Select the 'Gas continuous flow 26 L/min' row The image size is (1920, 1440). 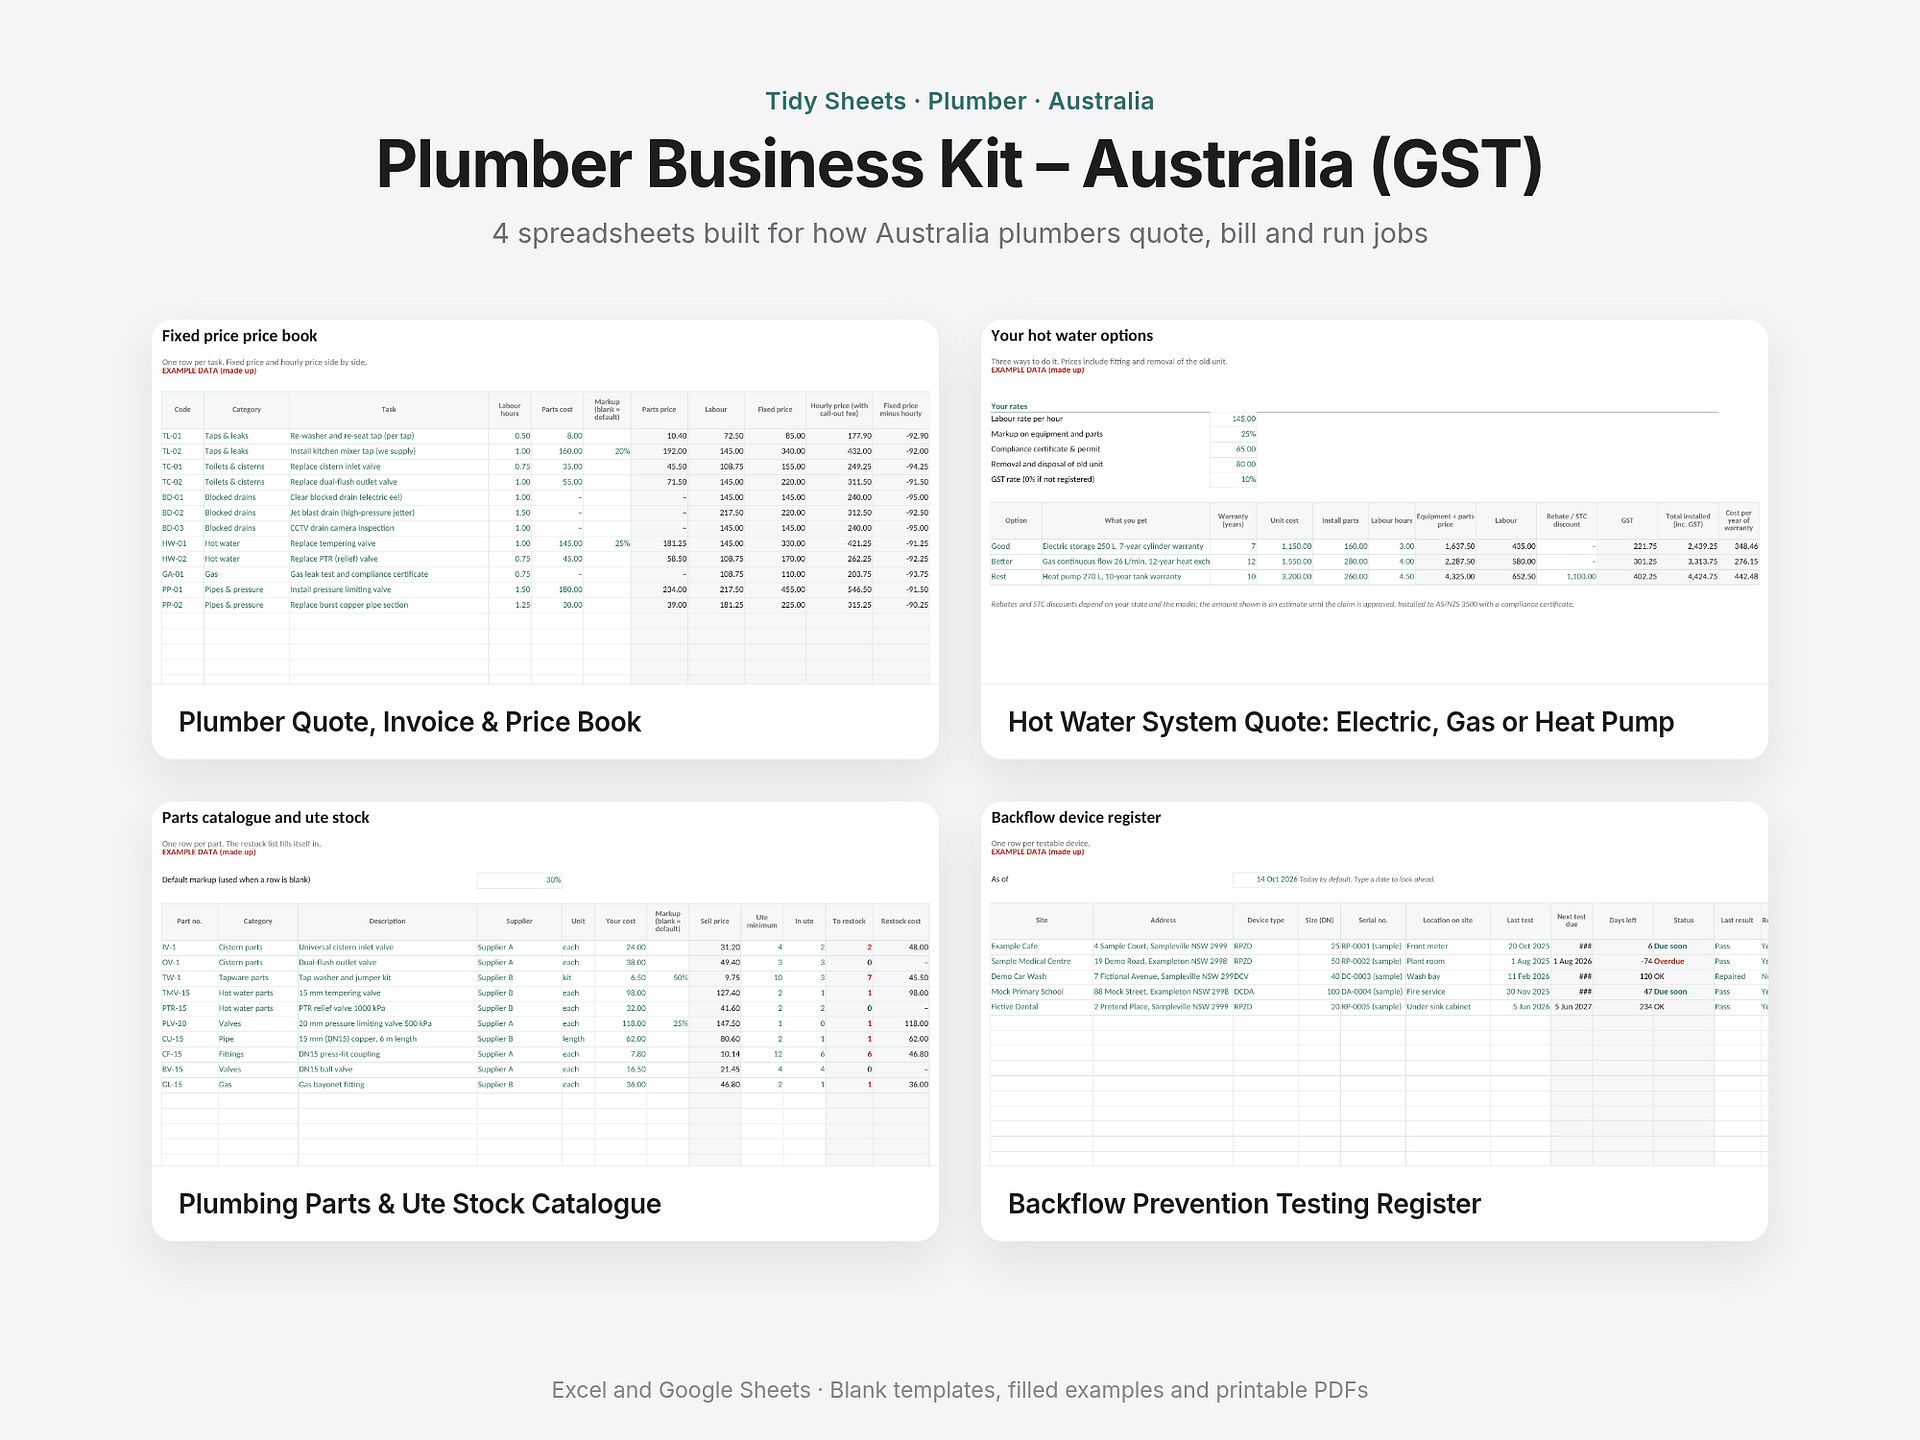coord(1374,561)
